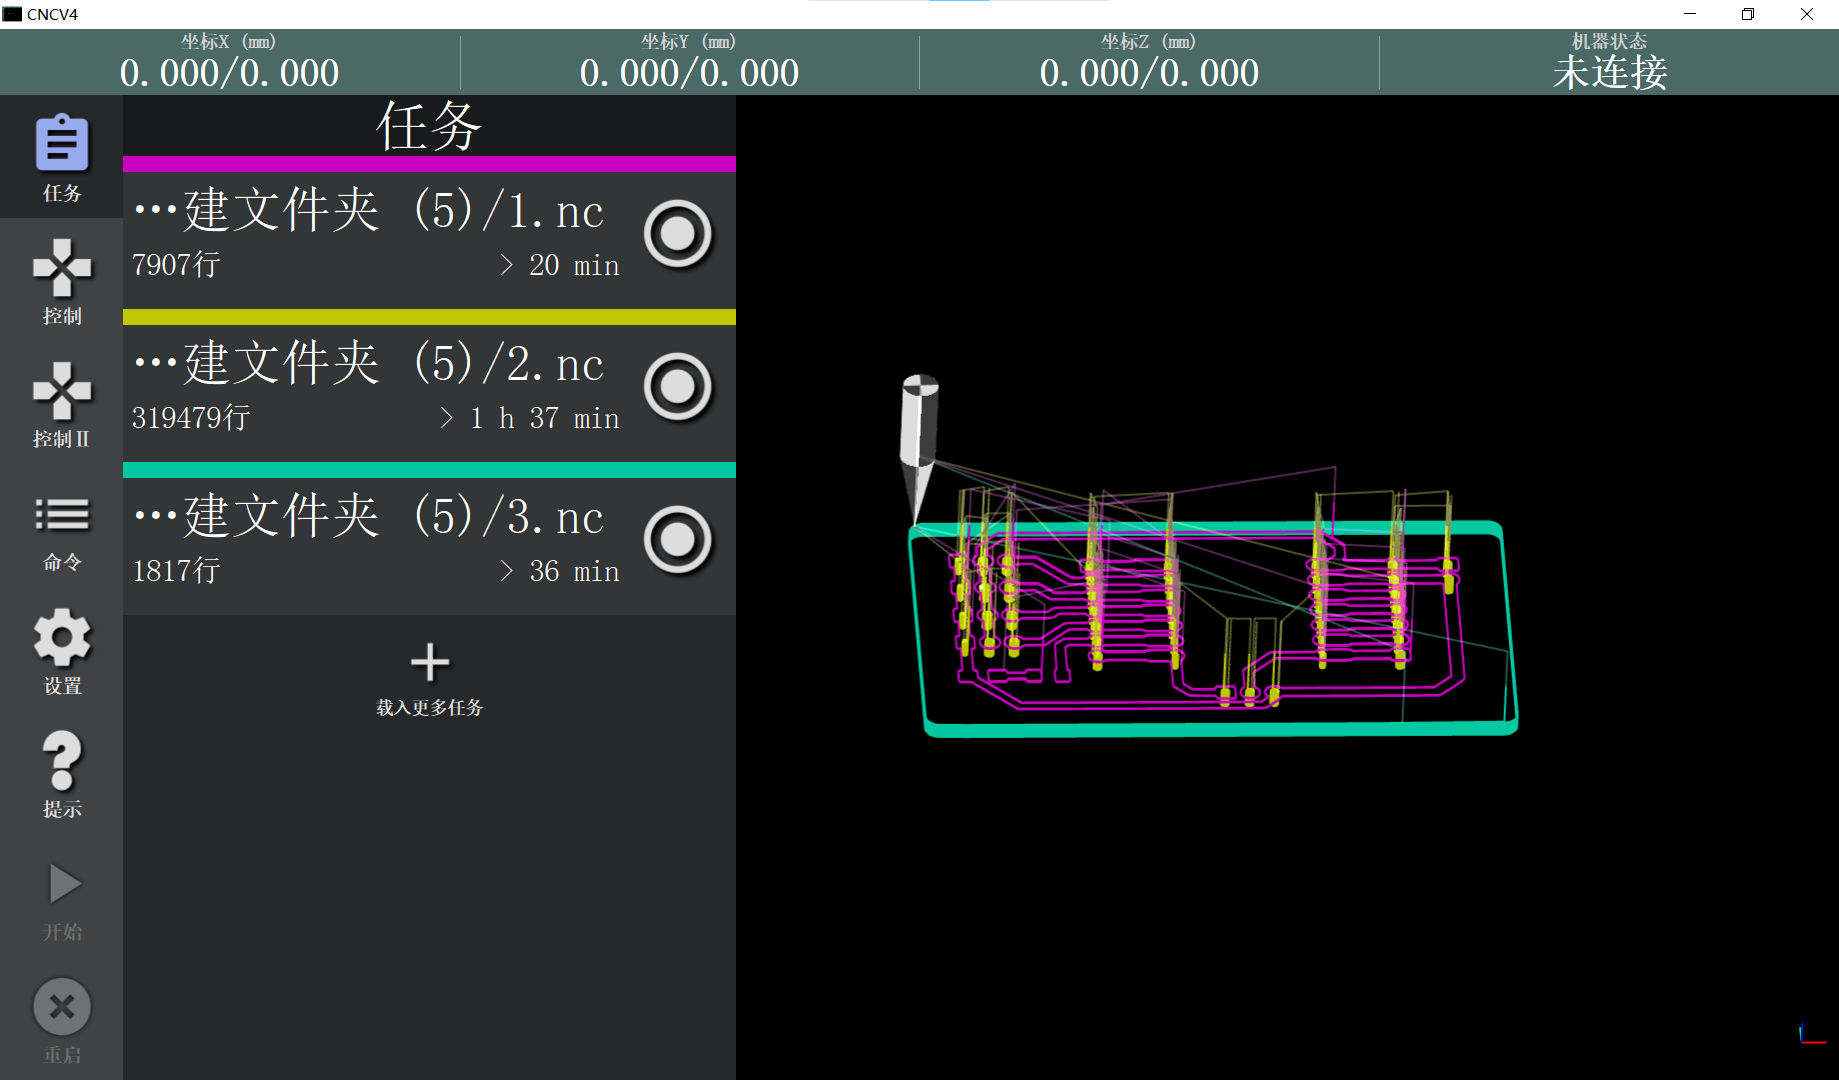The height and width of the screenshot is (1080, 1839).
Task: Click the magenta color bar above 1.nc
Action: [x=429, y=164]
